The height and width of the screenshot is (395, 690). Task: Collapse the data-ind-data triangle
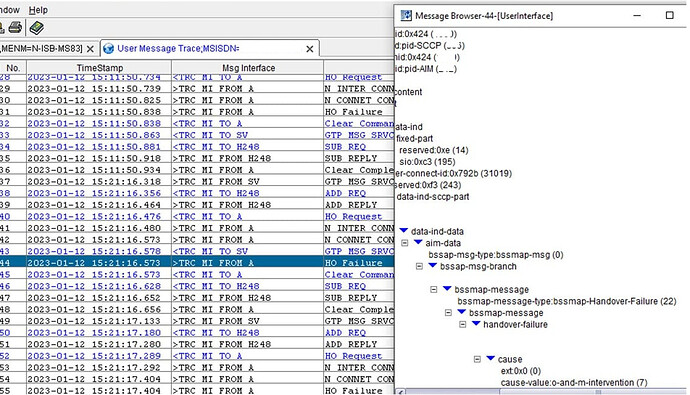pyautogui.click(x=404, y=230)
